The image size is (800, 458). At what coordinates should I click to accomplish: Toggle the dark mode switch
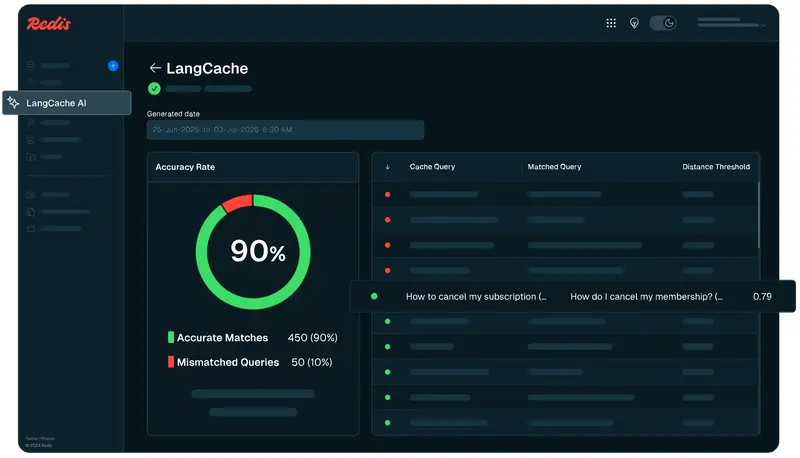coord(663,23)
